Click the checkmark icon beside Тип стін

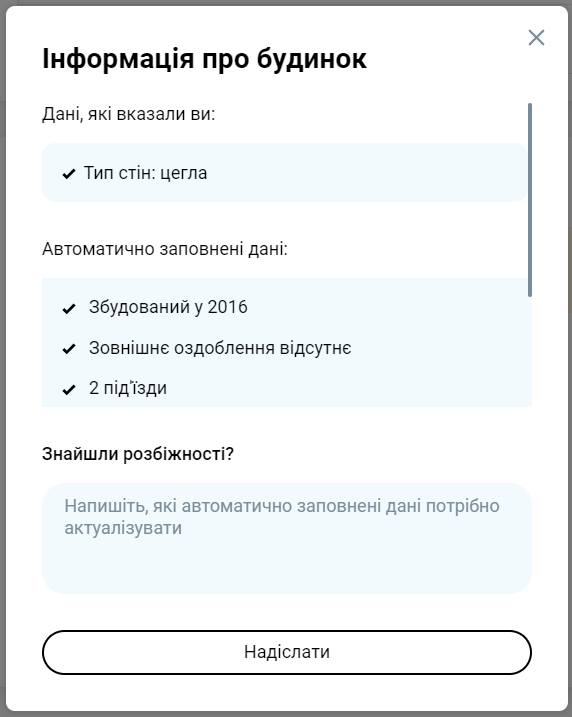pos(69,174)
